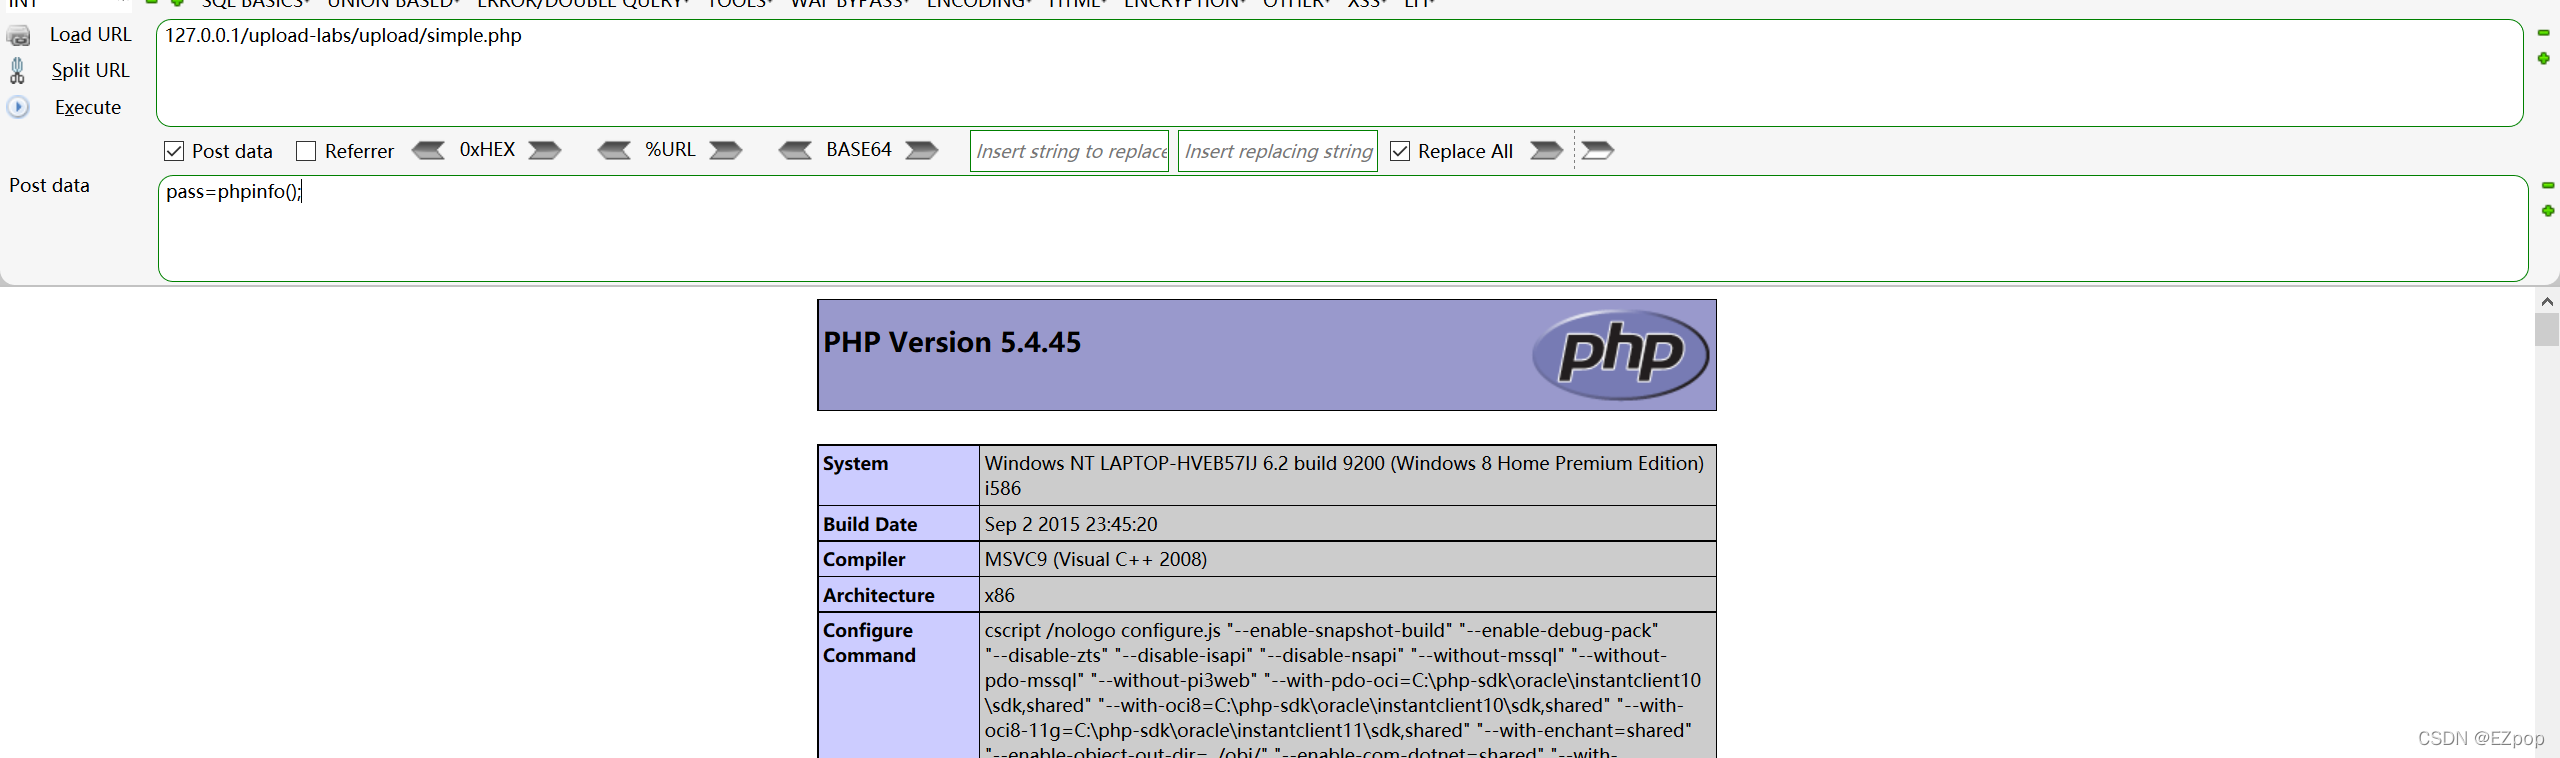
Task: Click the 'Architecture' row label
Action: [x=879, y=596]
